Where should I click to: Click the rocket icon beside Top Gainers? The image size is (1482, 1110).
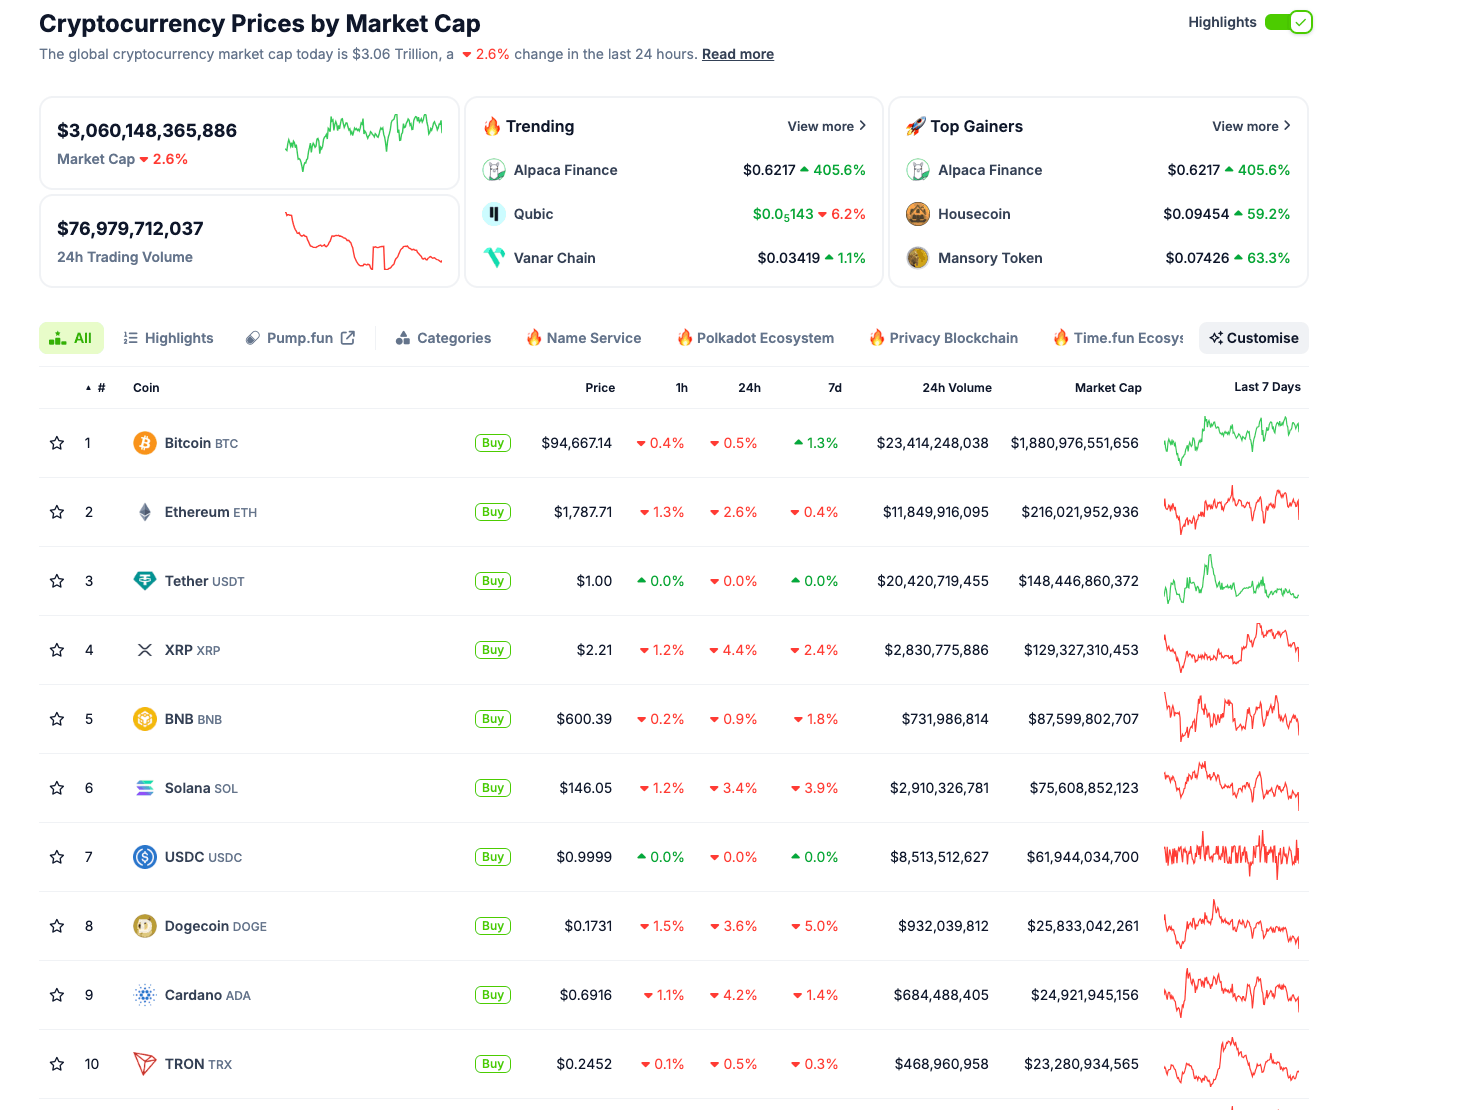[916, 126]
